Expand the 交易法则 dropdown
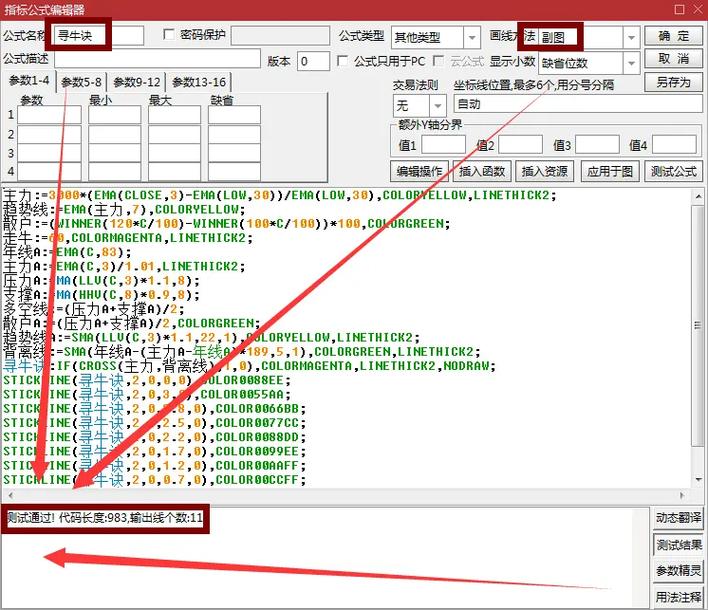The image size is (708, 610). pos(437,105)
